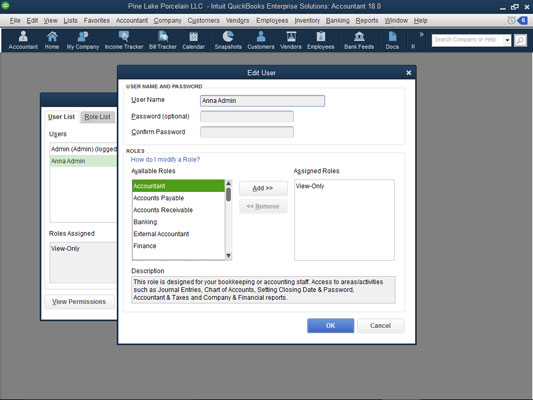Select Accounts Receivable role
Viewport: 533px width, 400px height.
[x=178, y=210]
